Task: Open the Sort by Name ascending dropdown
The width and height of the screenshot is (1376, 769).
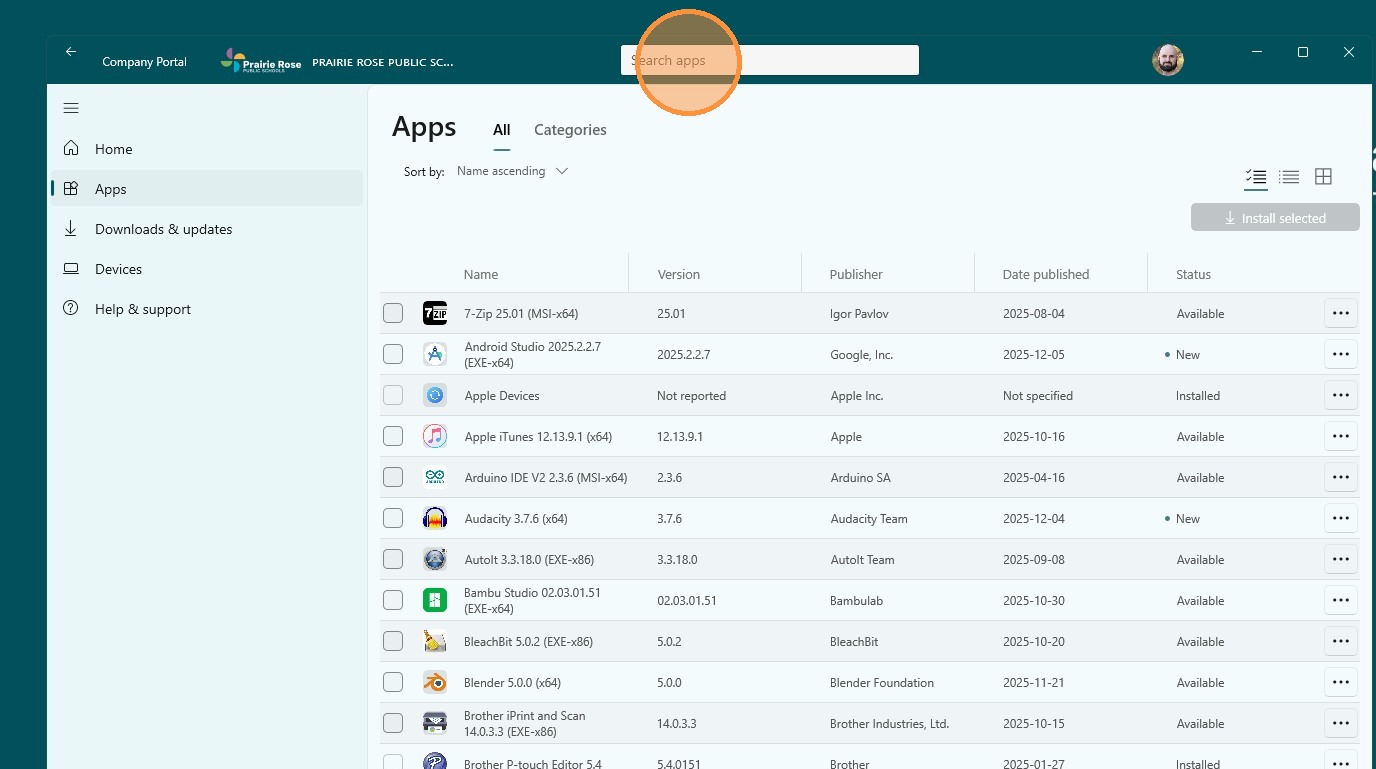Action: coord(512,172)
